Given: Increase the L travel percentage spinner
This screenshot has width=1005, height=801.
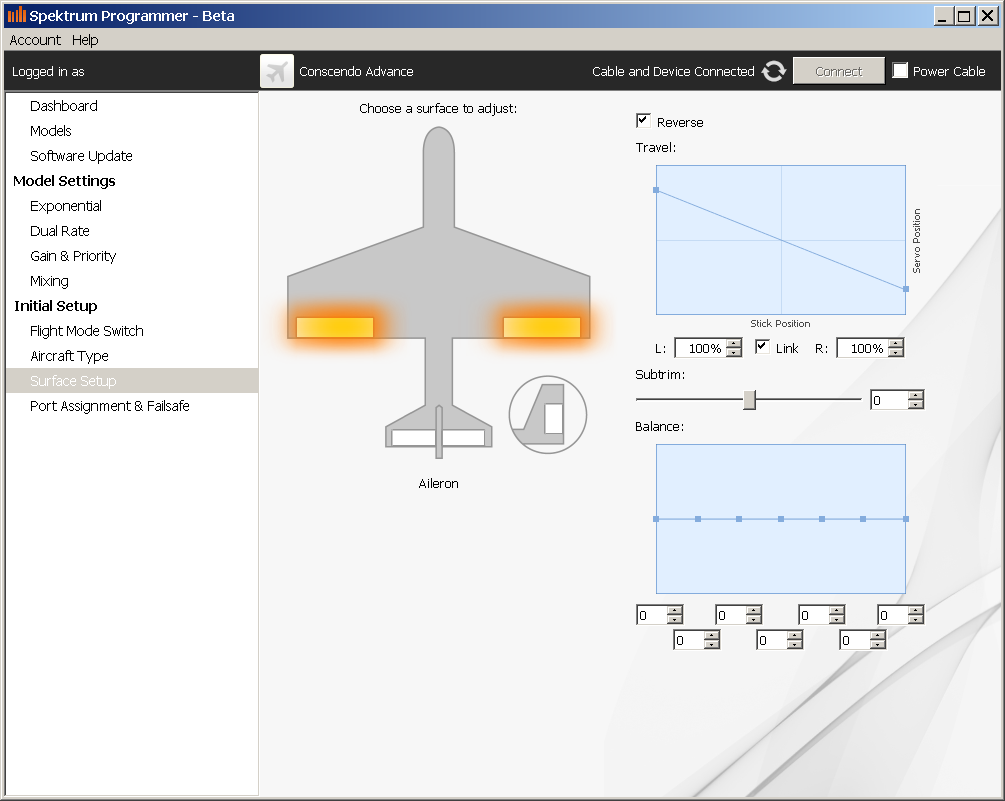Looking at the screenshot, I should tap(734, 343).
